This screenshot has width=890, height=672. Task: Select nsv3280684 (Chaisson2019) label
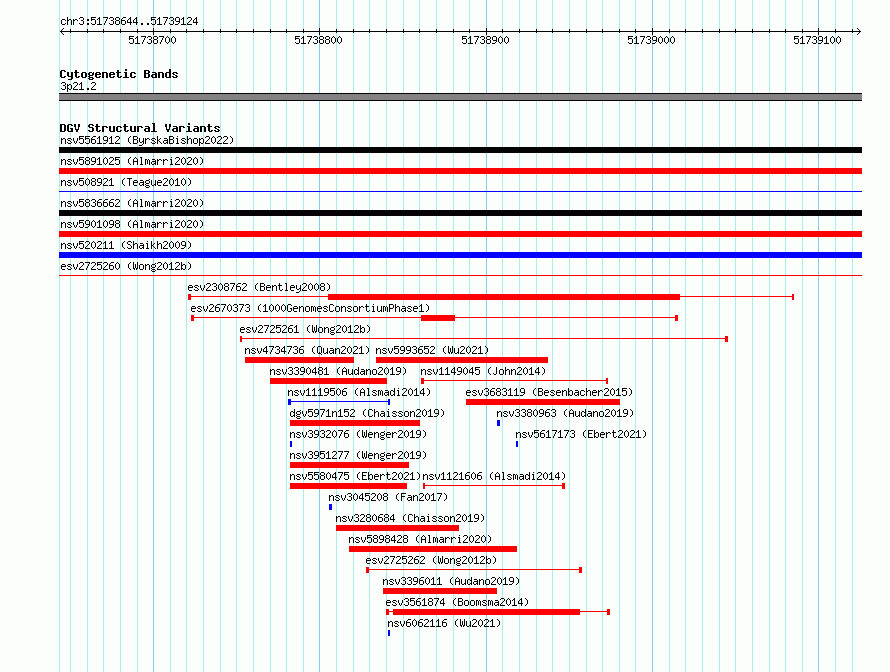click(x=410, y=518)
